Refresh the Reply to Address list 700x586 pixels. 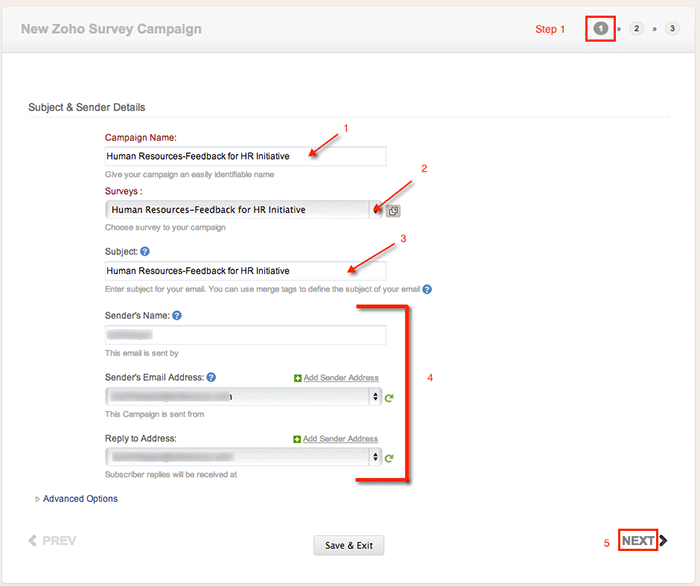[389, 457]
